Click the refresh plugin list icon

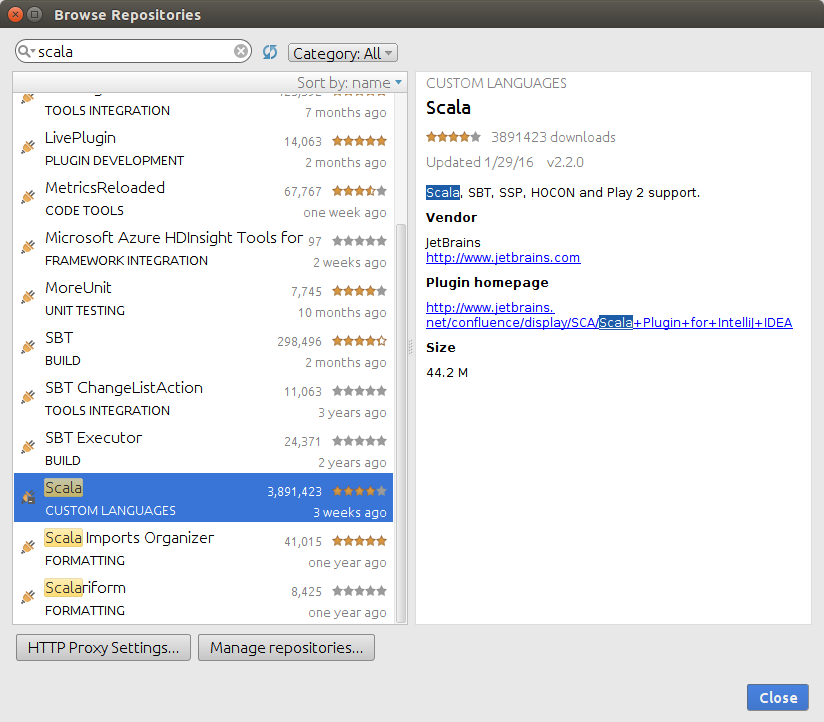pyautogui.click(x=269, y=50)
